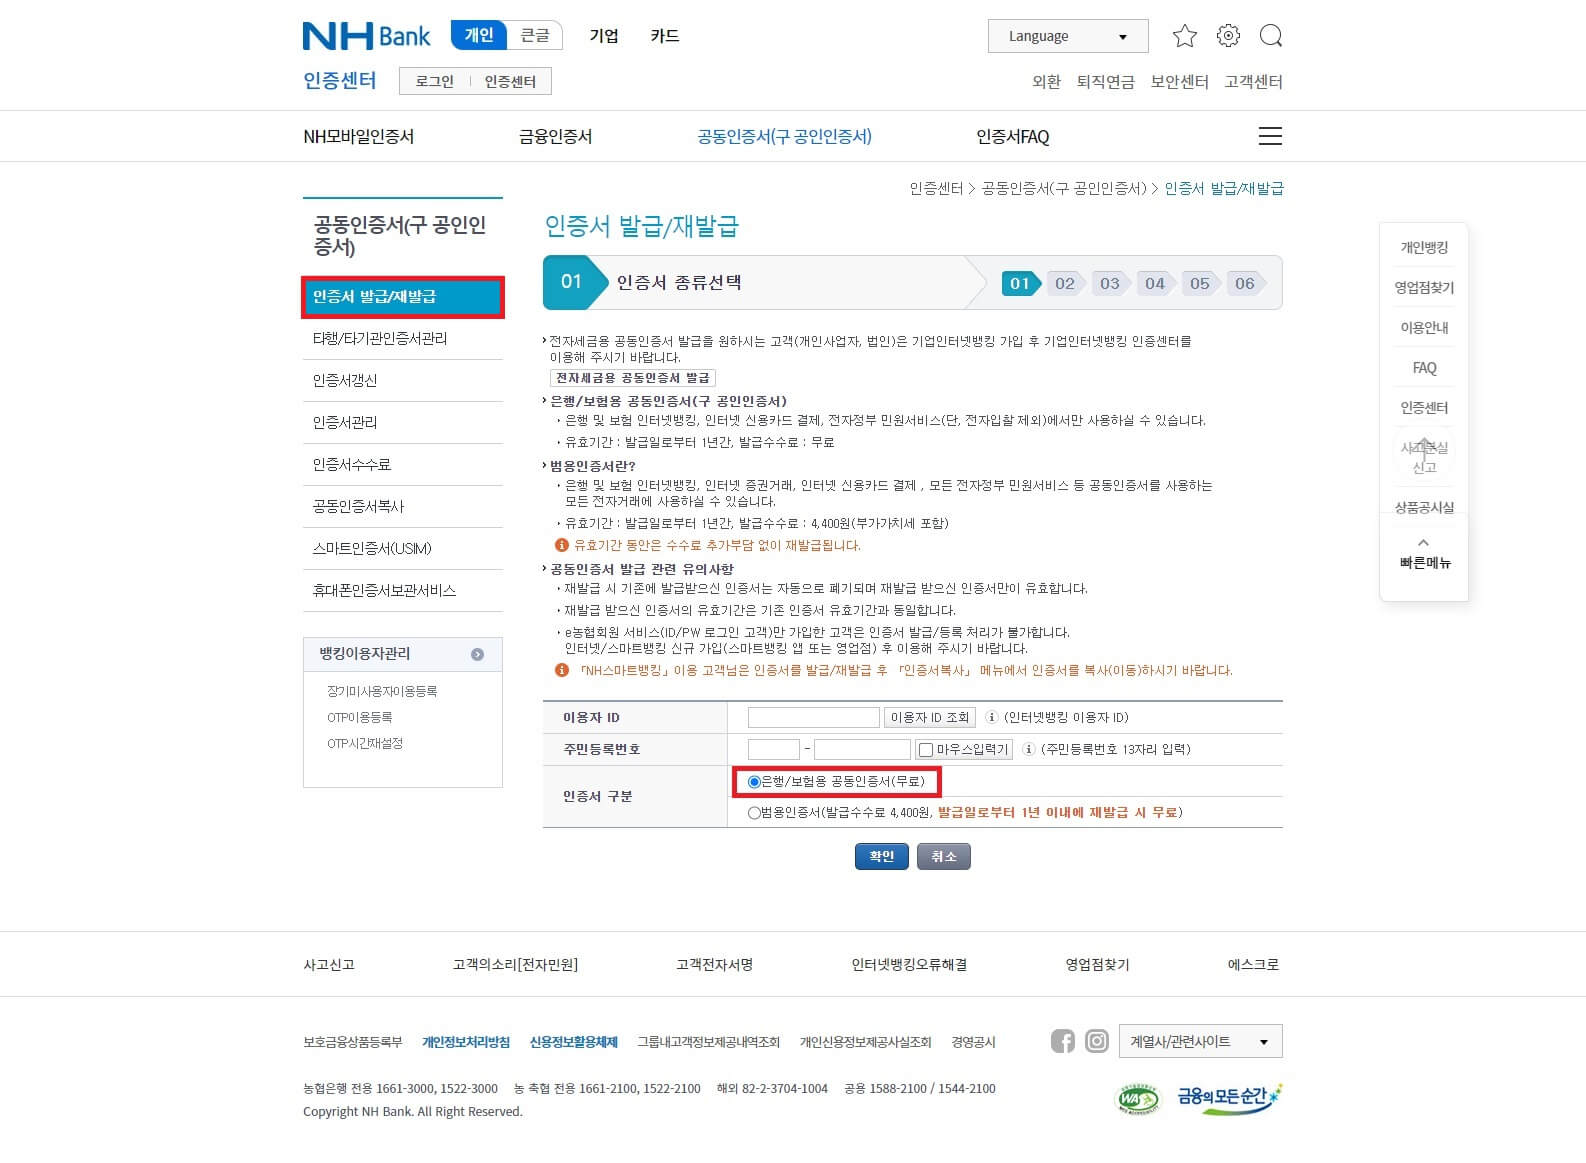Click the 이용자 ID input field

click(x=814, y=717)
